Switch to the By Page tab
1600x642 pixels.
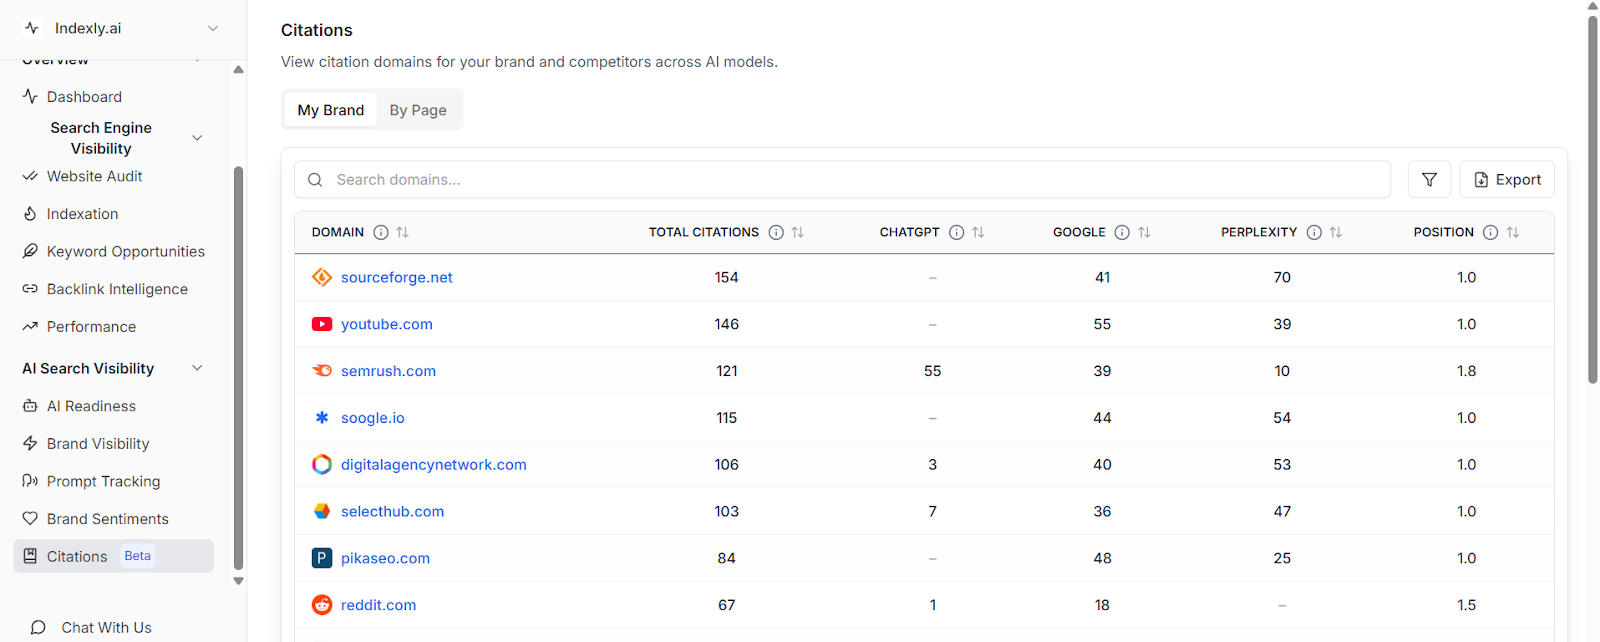coord(418,110)
